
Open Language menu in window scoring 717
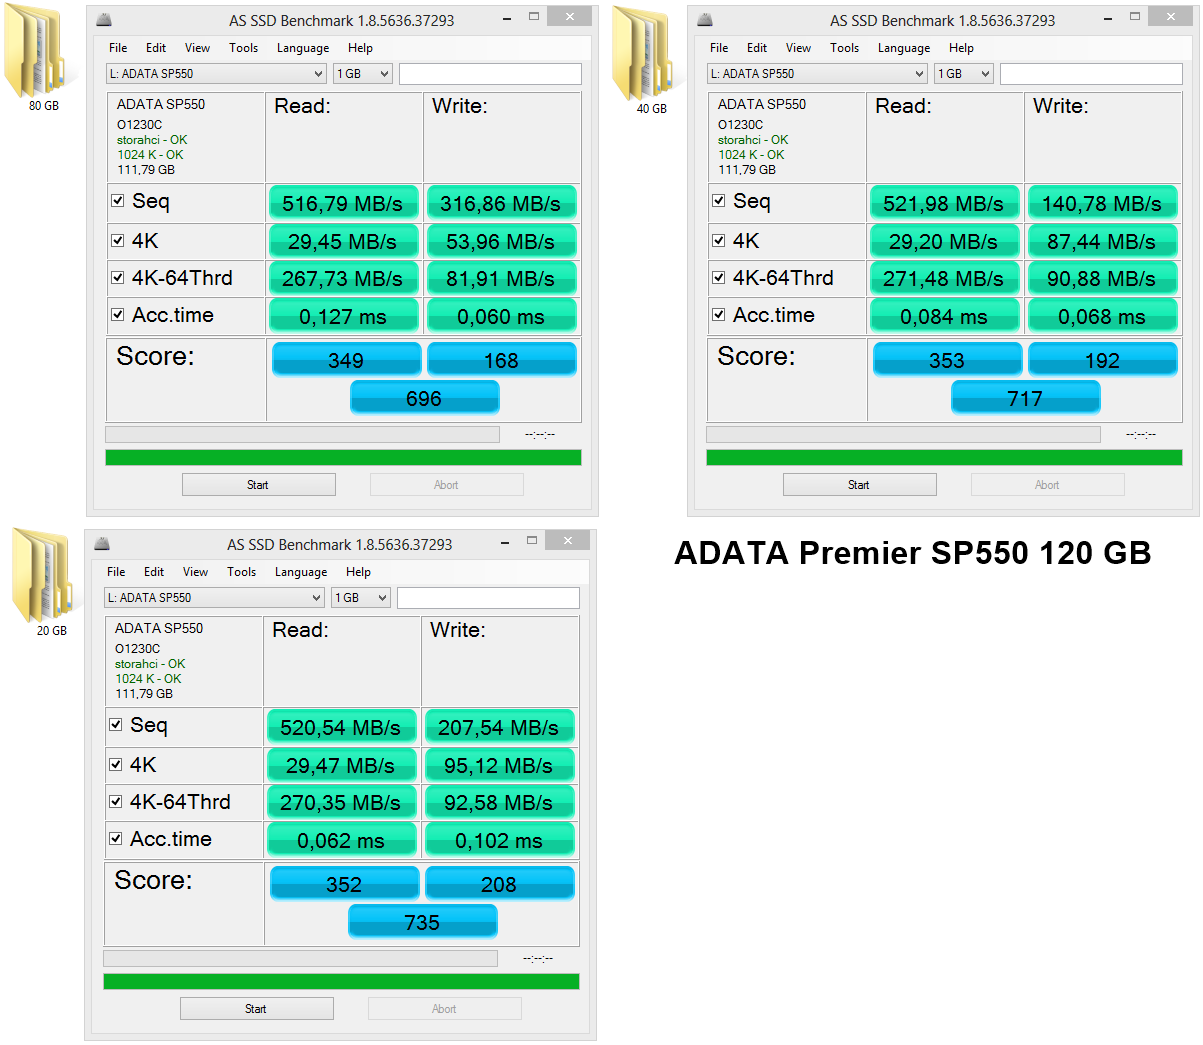point(904,48)
